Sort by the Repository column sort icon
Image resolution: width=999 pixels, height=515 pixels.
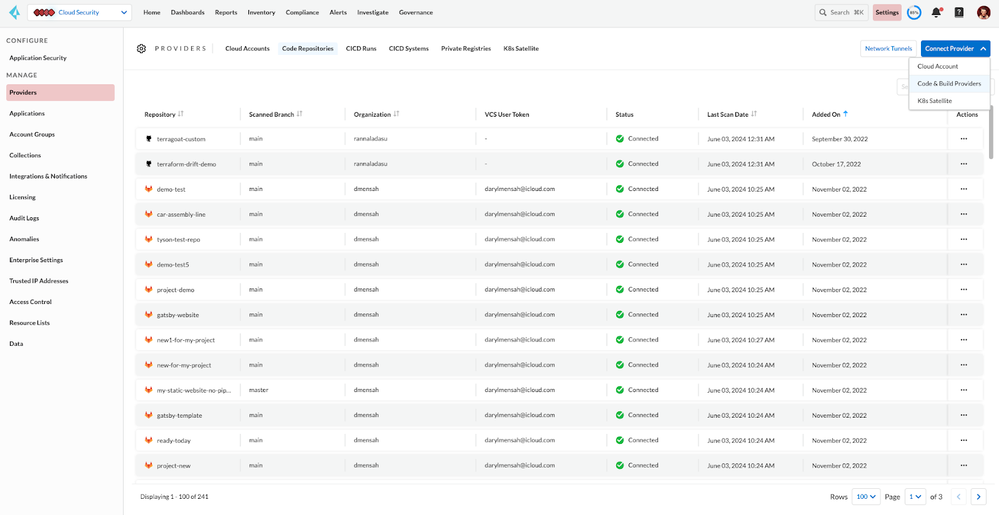[181, 114]
